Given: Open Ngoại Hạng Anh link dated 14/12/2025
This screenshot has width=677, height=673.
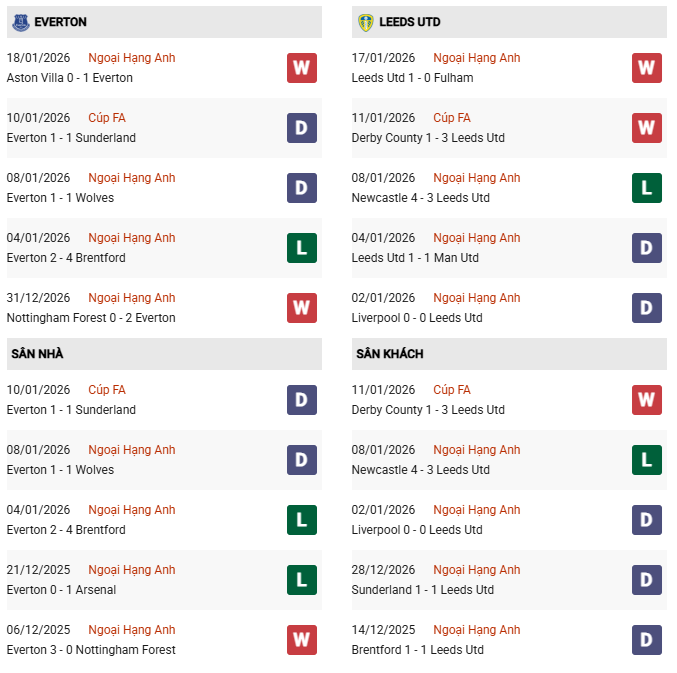Looking at the screenshot, I should (476, 630).
